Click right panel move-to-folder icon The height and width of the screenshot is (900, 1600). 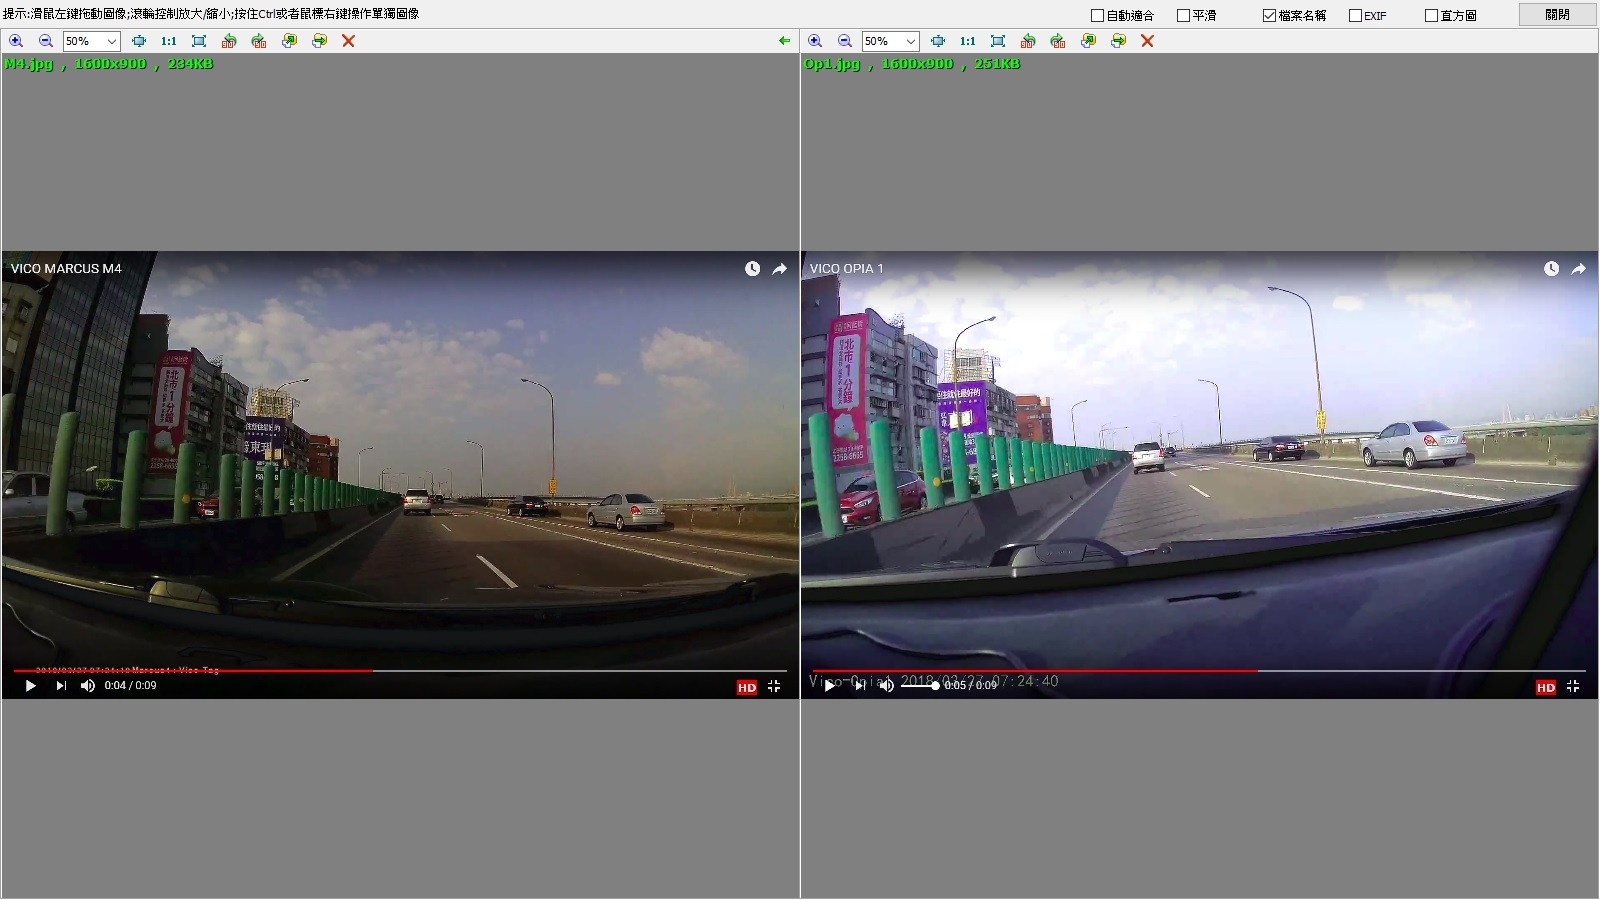coord(1118,41)
